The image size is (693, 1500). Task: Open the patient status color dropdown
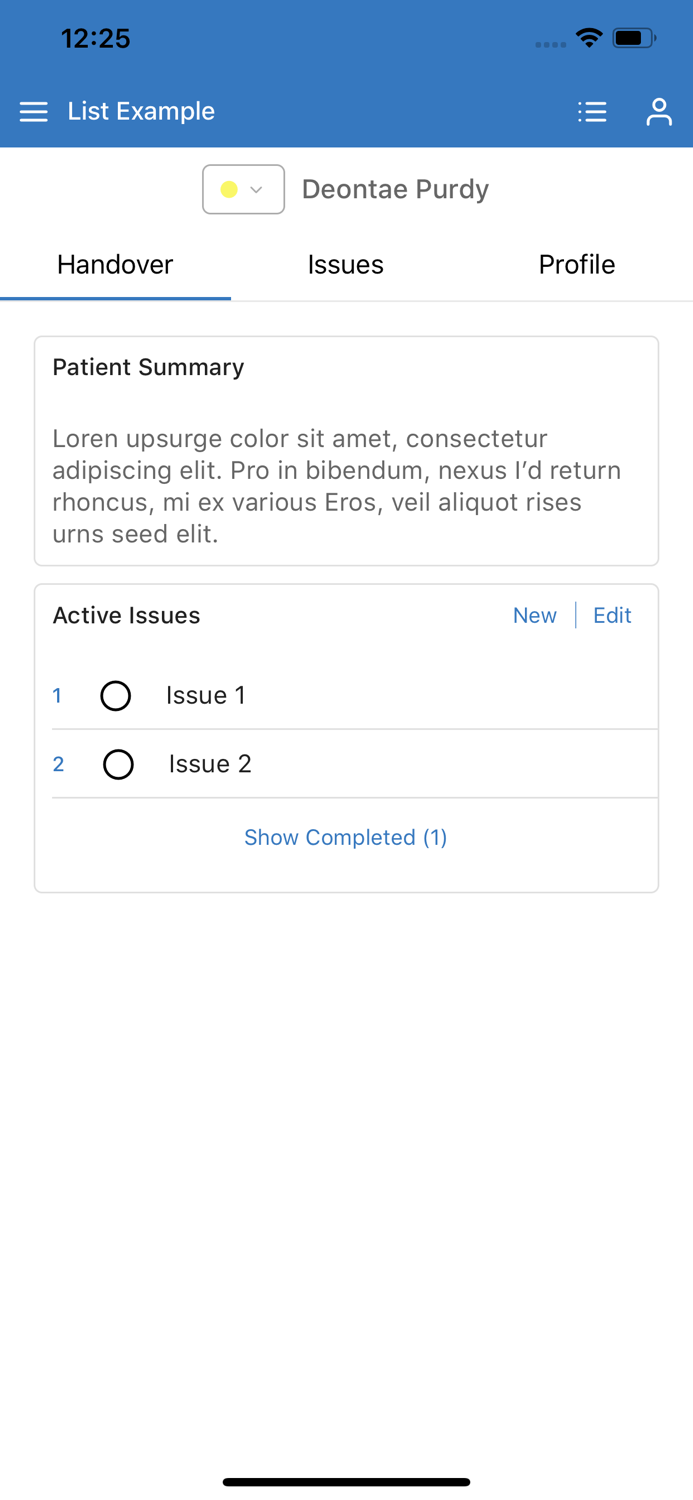(244, 189)
